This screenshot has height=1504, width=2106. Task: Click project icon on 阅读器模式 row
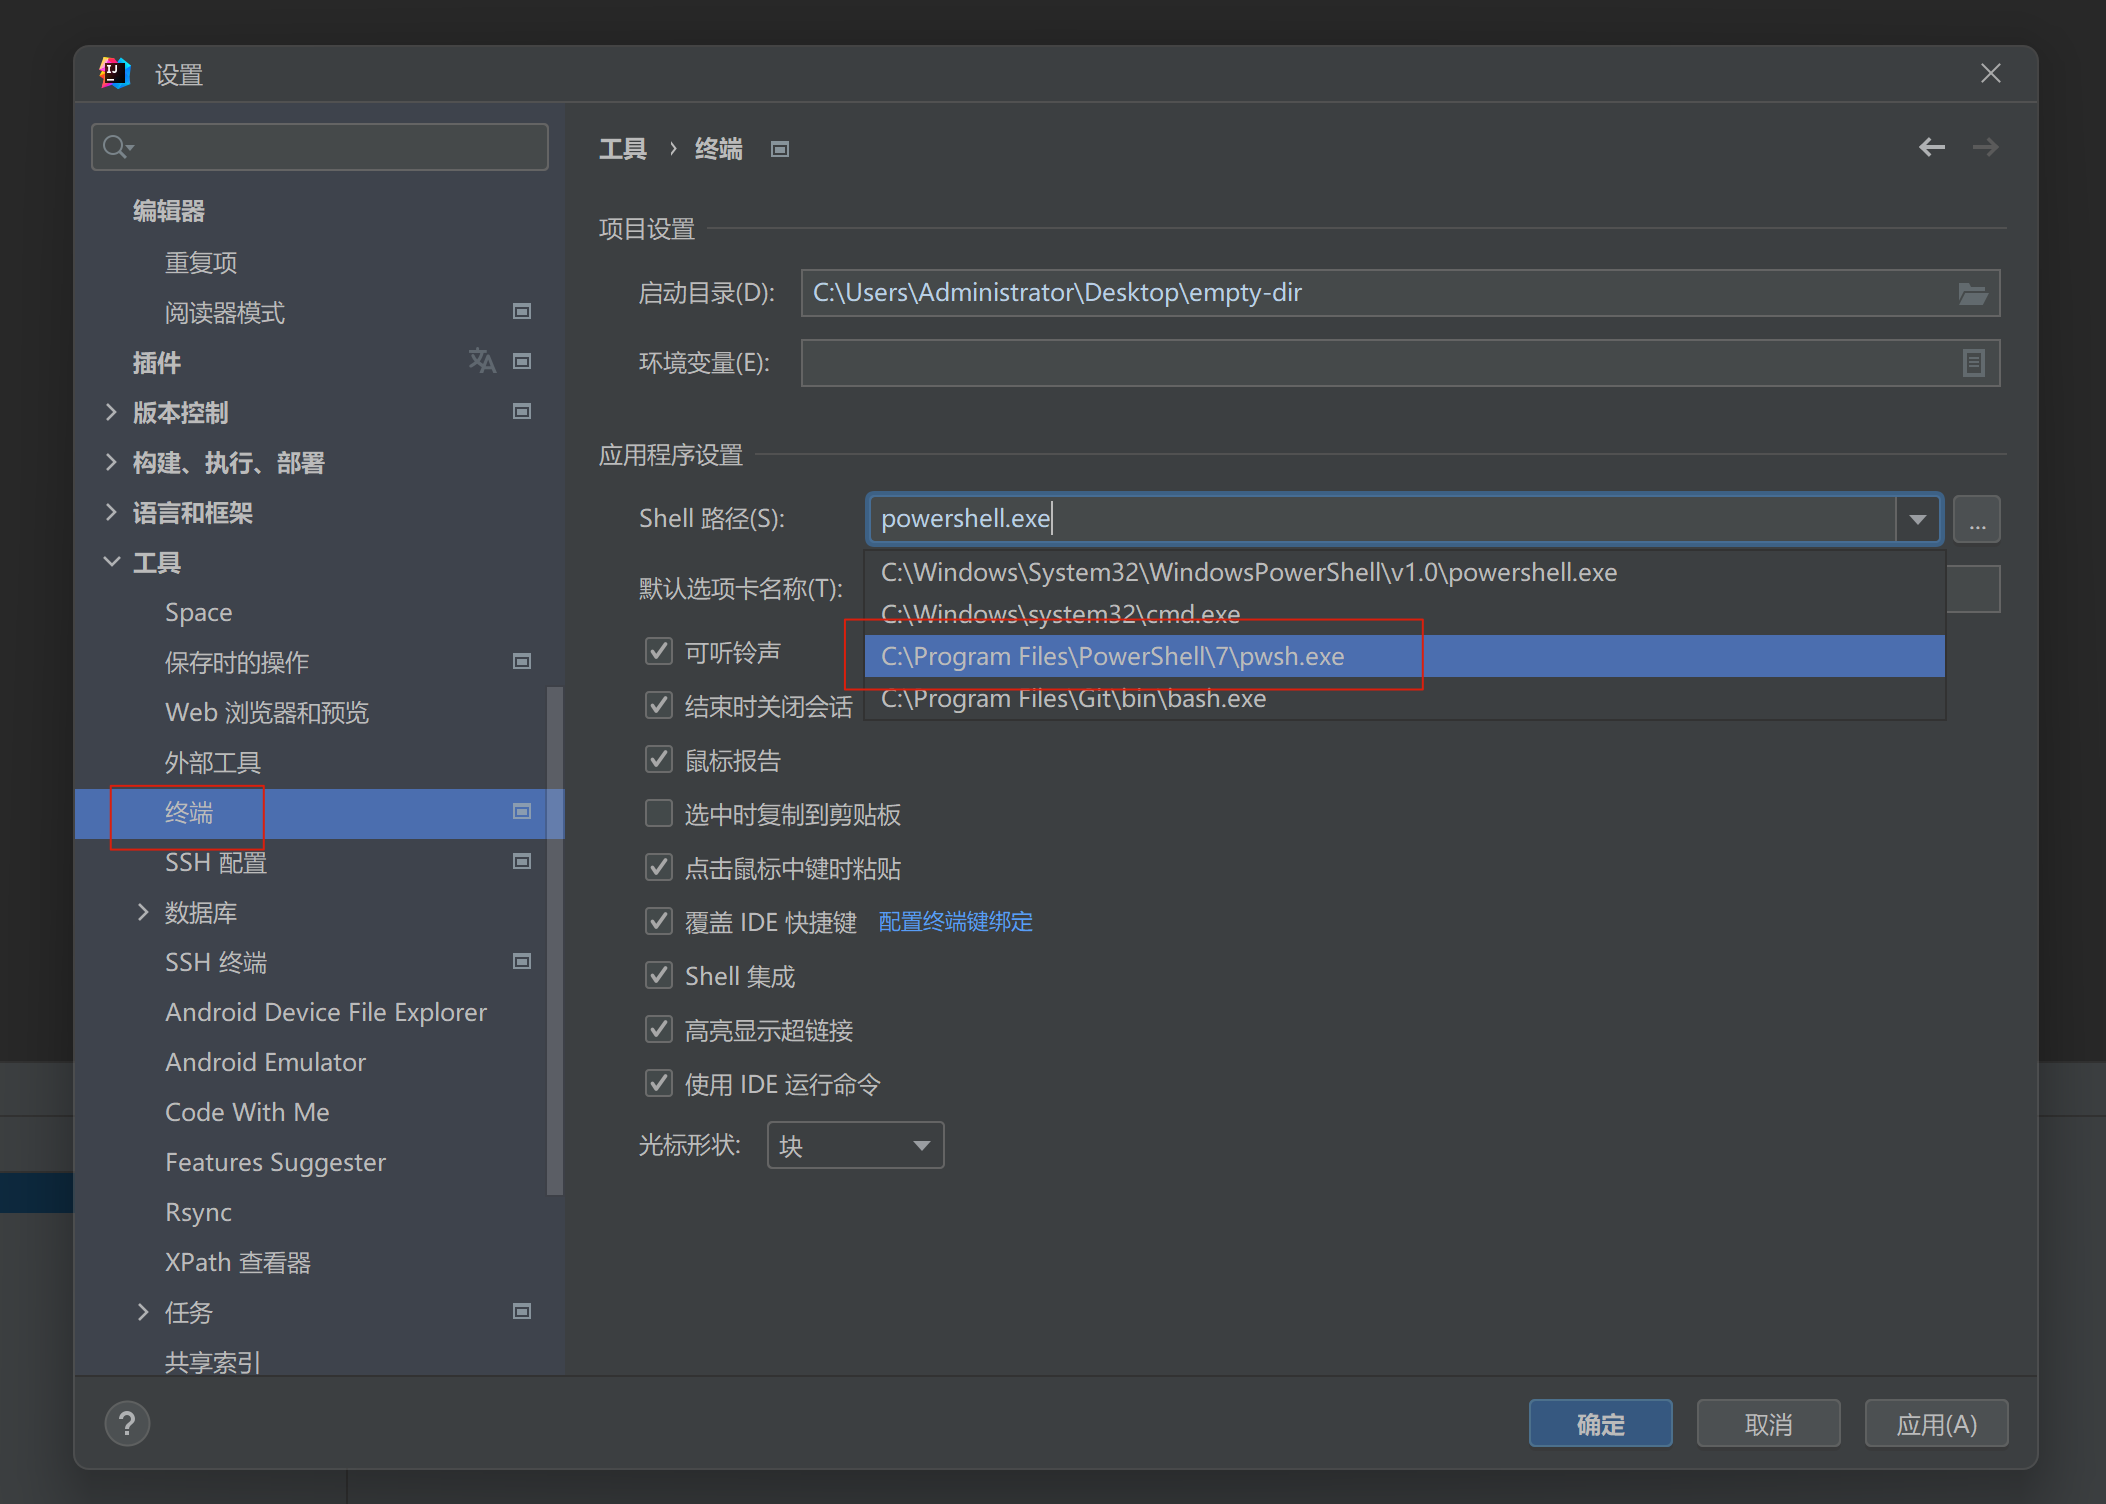(522, 311)
